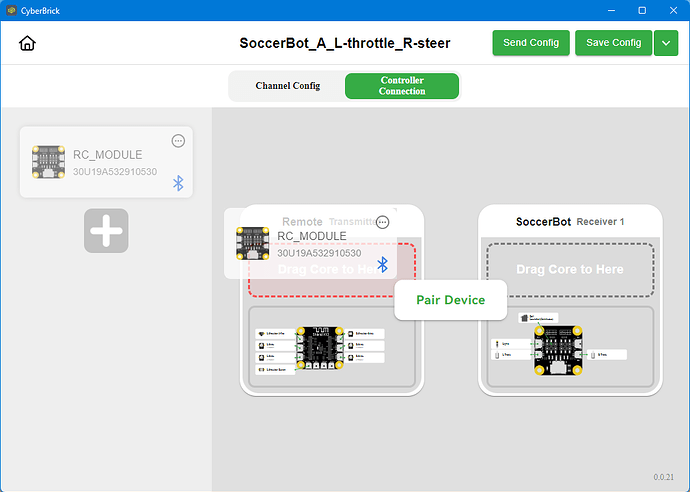Click Bluetooth icon on sidebar RC_MODULE card
The height and width of the screenshot is (492, 690).
[178, 183]
